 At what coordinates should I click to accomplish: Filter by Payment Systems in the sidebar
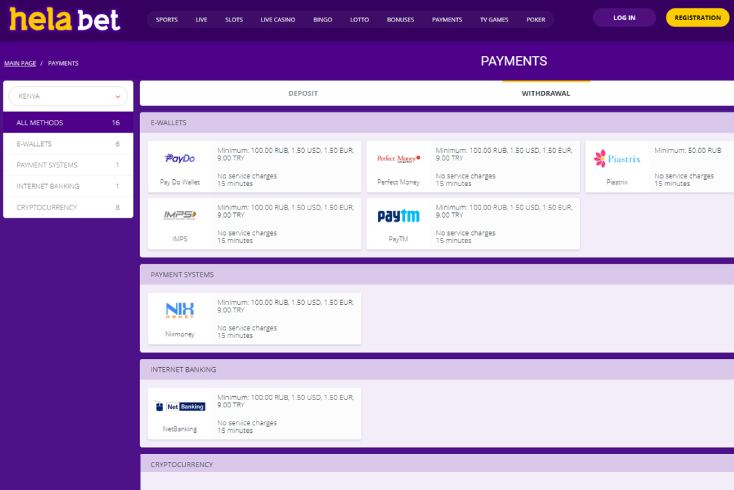pyautogui.click(x=68, y=165)
